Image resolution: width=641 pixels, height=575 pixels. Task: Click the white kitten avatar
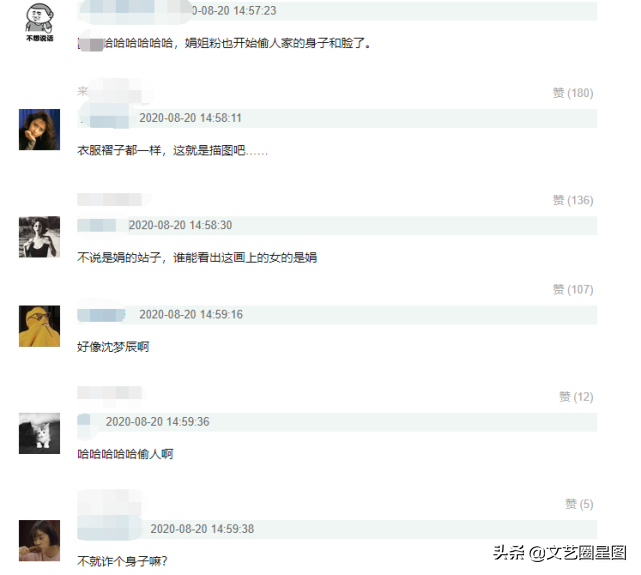pyautogui.click(x=39, y=433)
